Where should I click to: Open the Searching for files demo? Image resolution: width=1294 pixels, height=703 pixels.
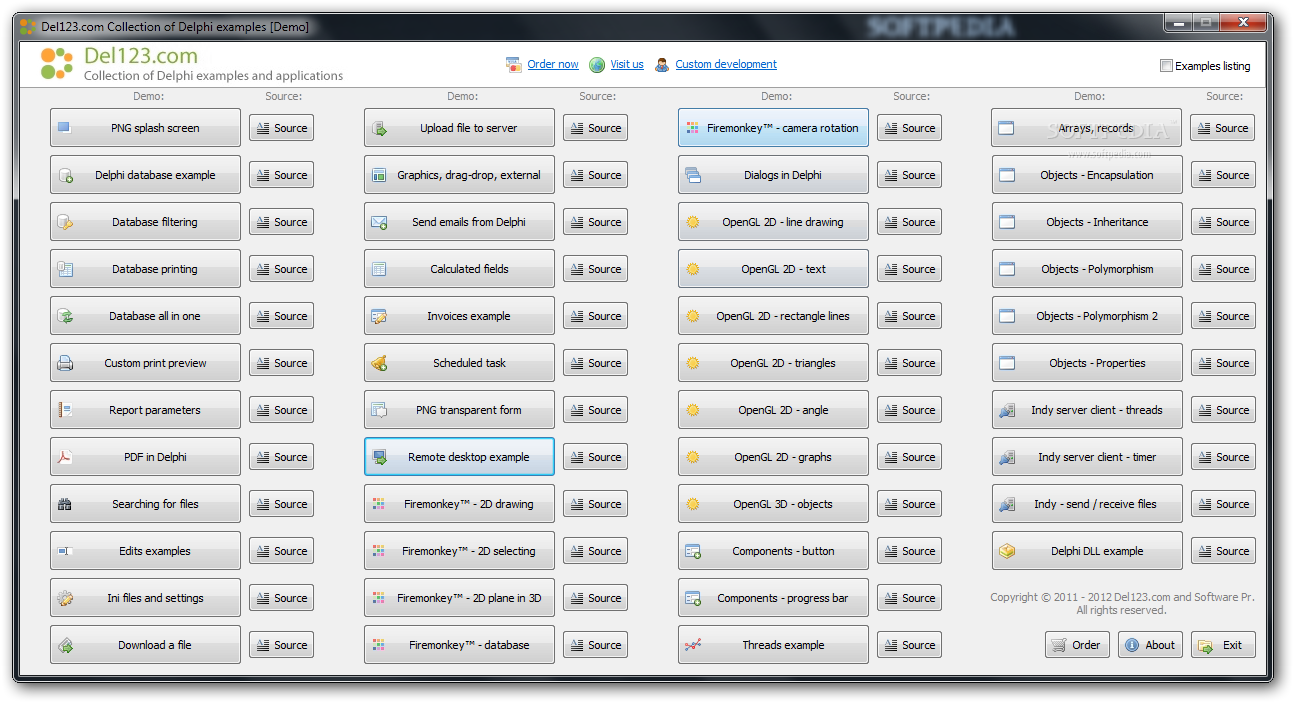pos(145,504)
